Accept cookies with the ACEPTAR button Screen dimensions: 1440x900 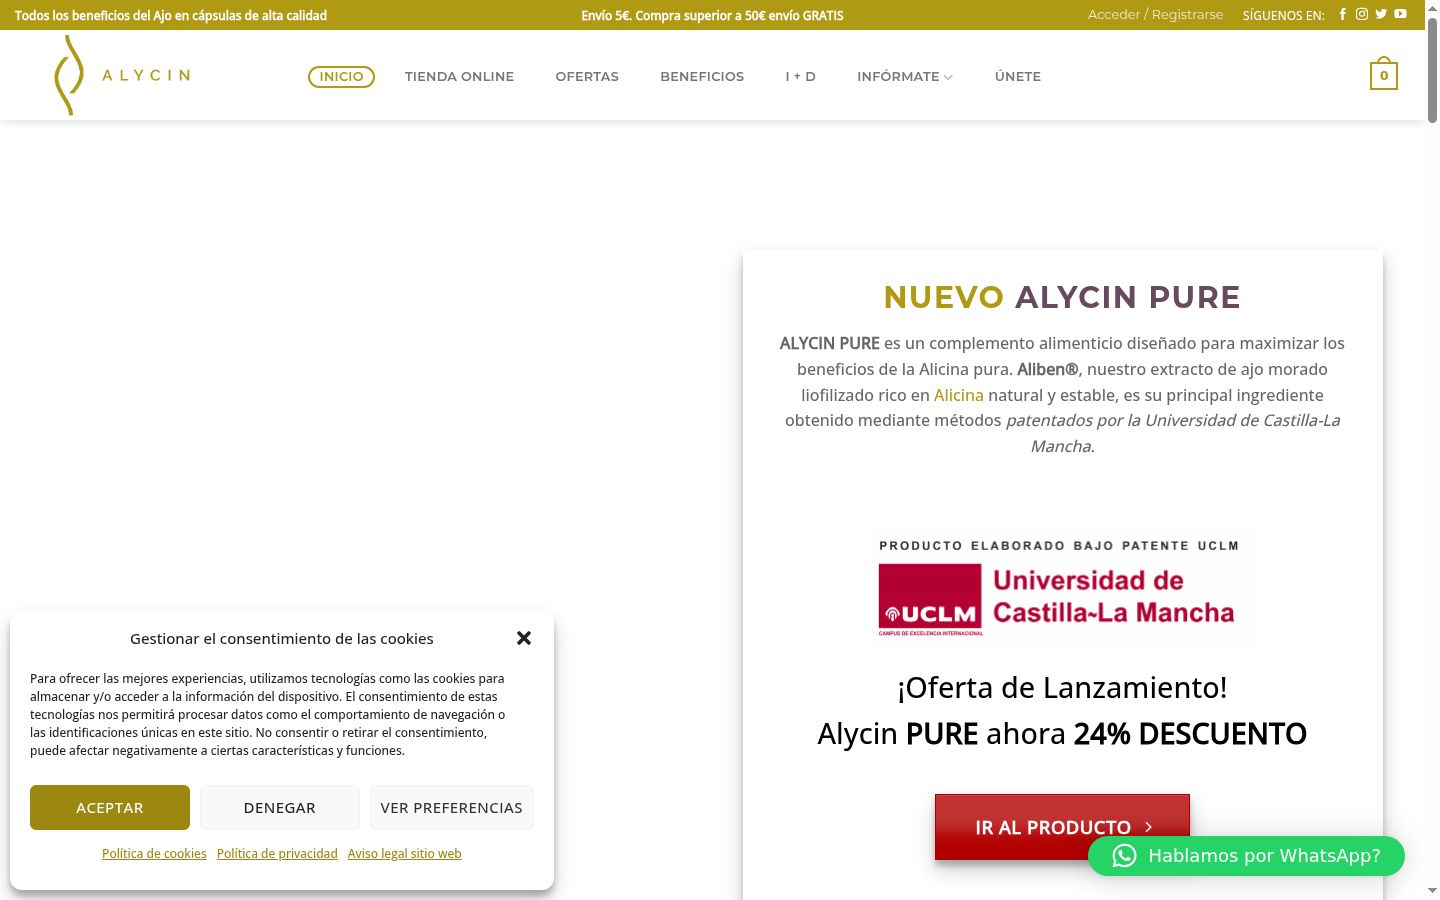coord(110,807)
